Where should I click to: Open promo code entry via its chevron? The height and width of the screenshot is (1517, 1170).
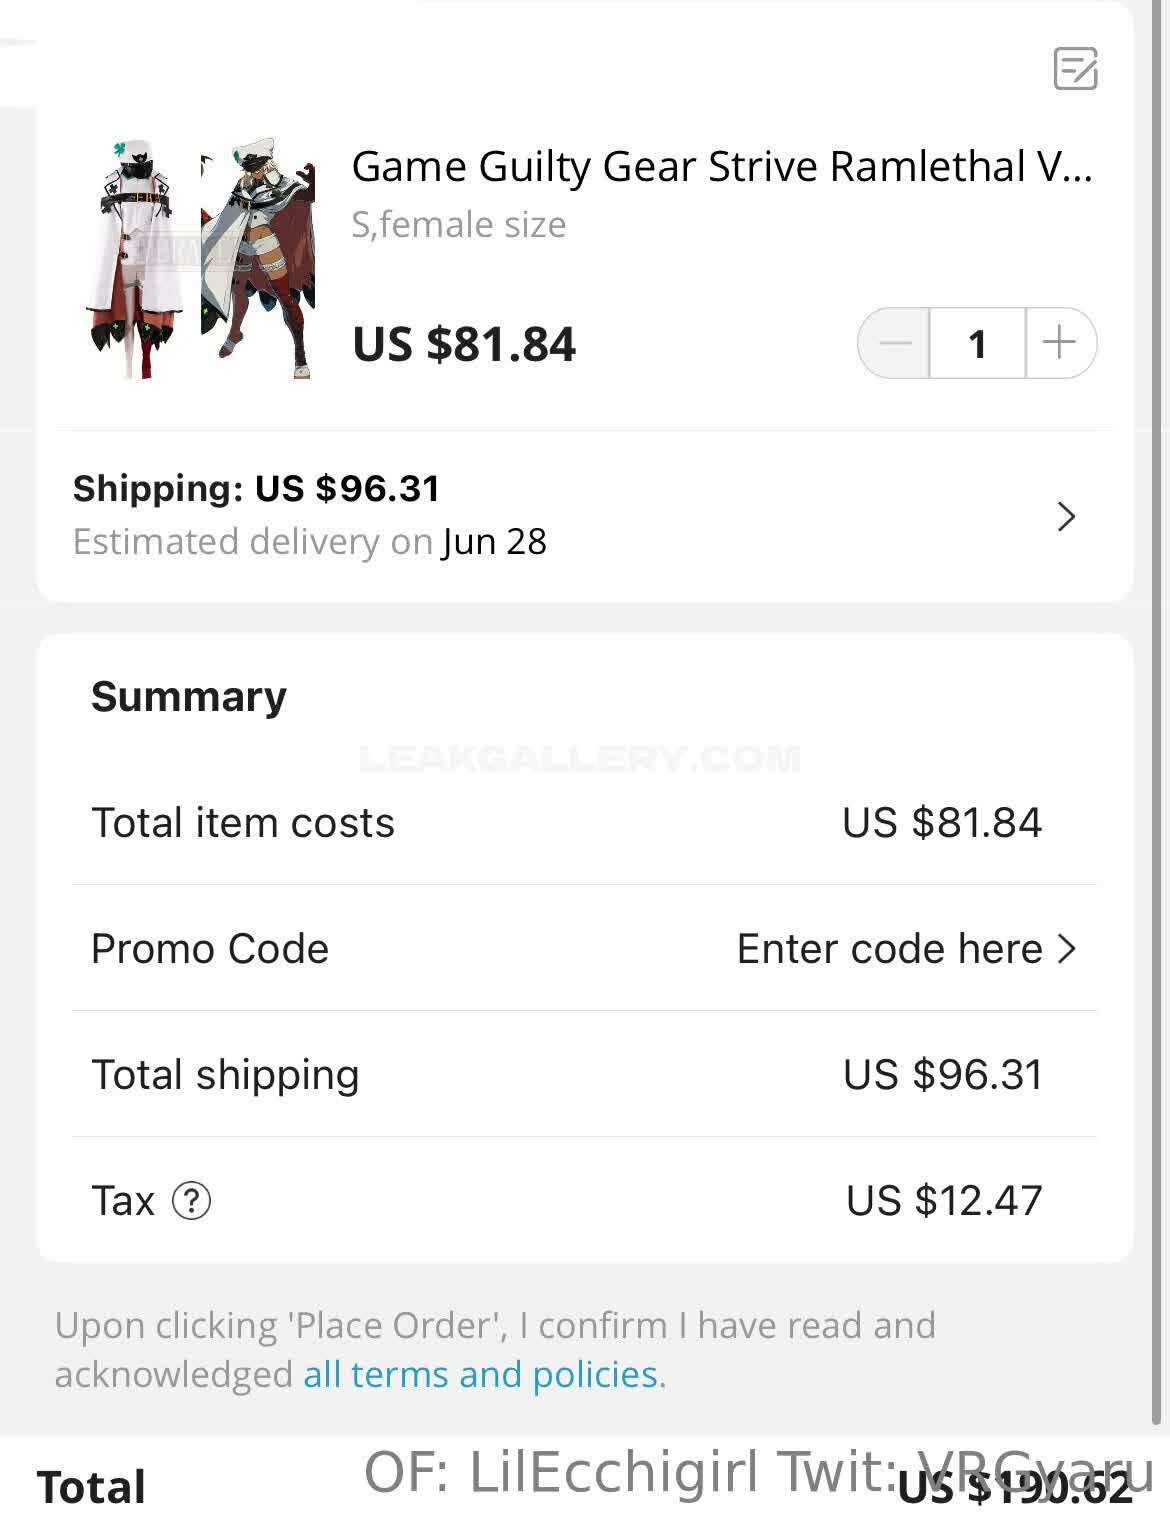1068,948
